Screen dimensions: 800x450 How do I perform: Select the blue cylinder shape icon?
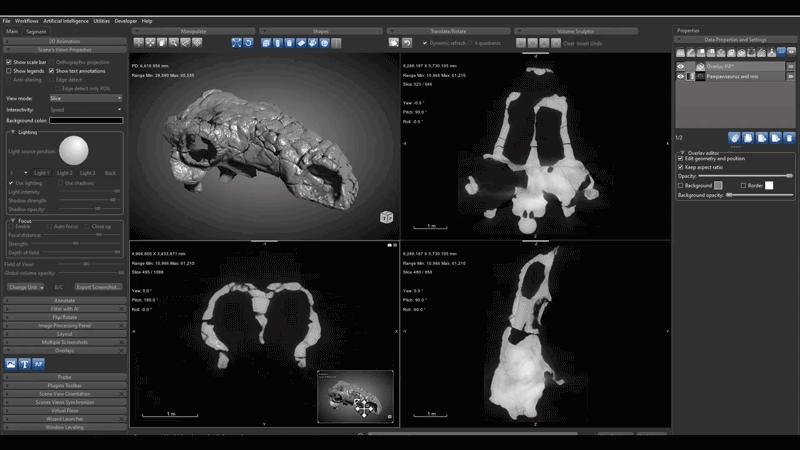point(278,43)
